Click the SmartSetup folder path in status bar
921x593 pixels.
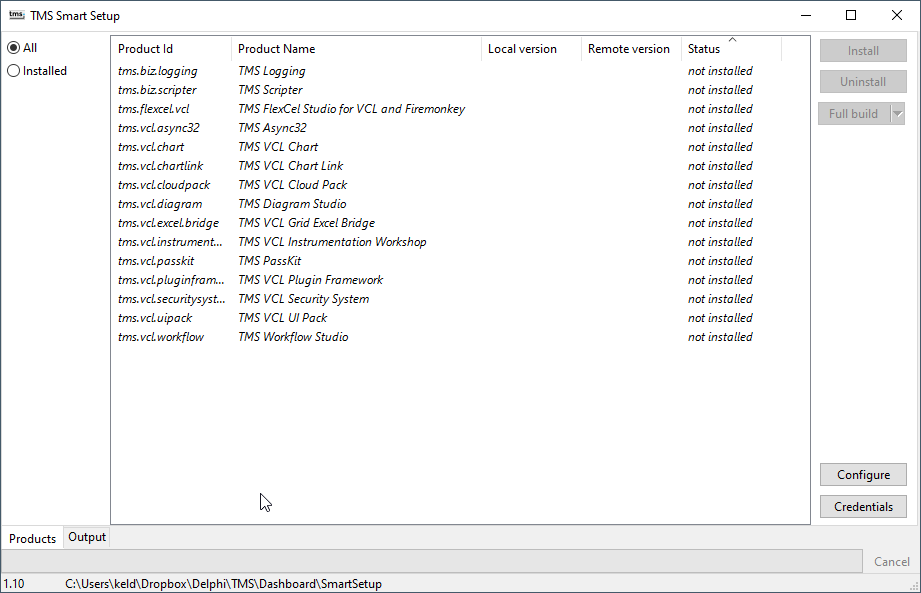[223, 584]
